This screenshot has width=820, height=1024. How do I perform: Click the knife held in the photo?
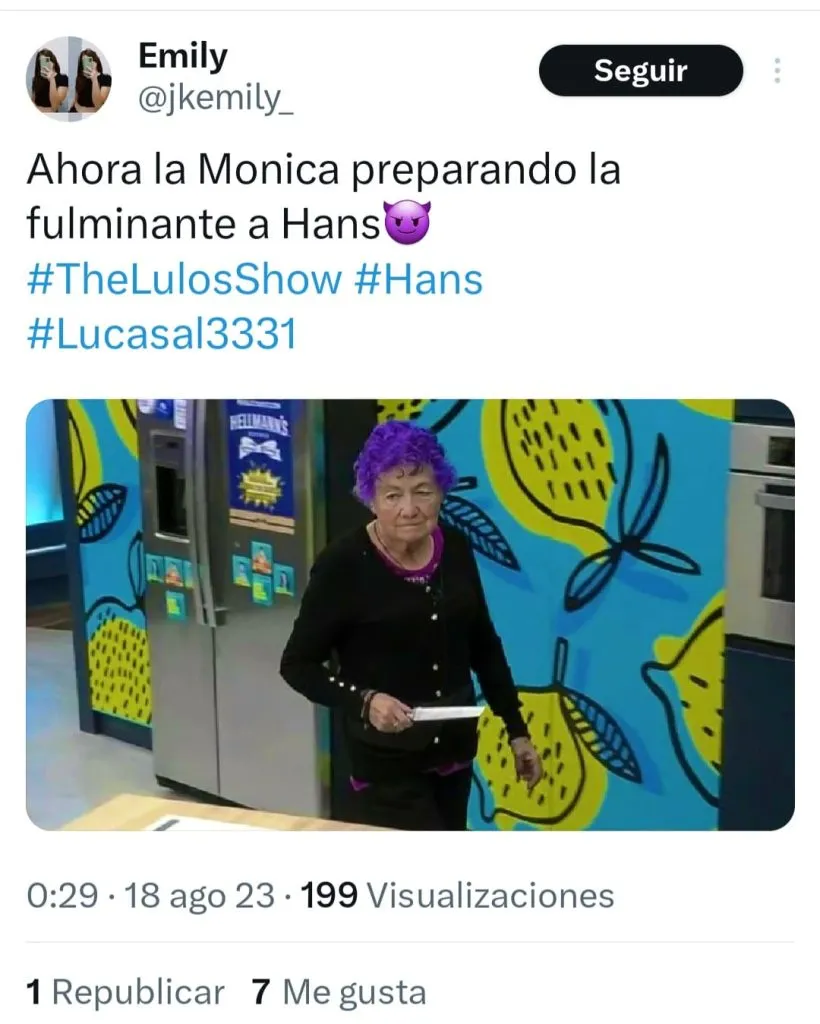pyautogui.click(x=446, y=712)
